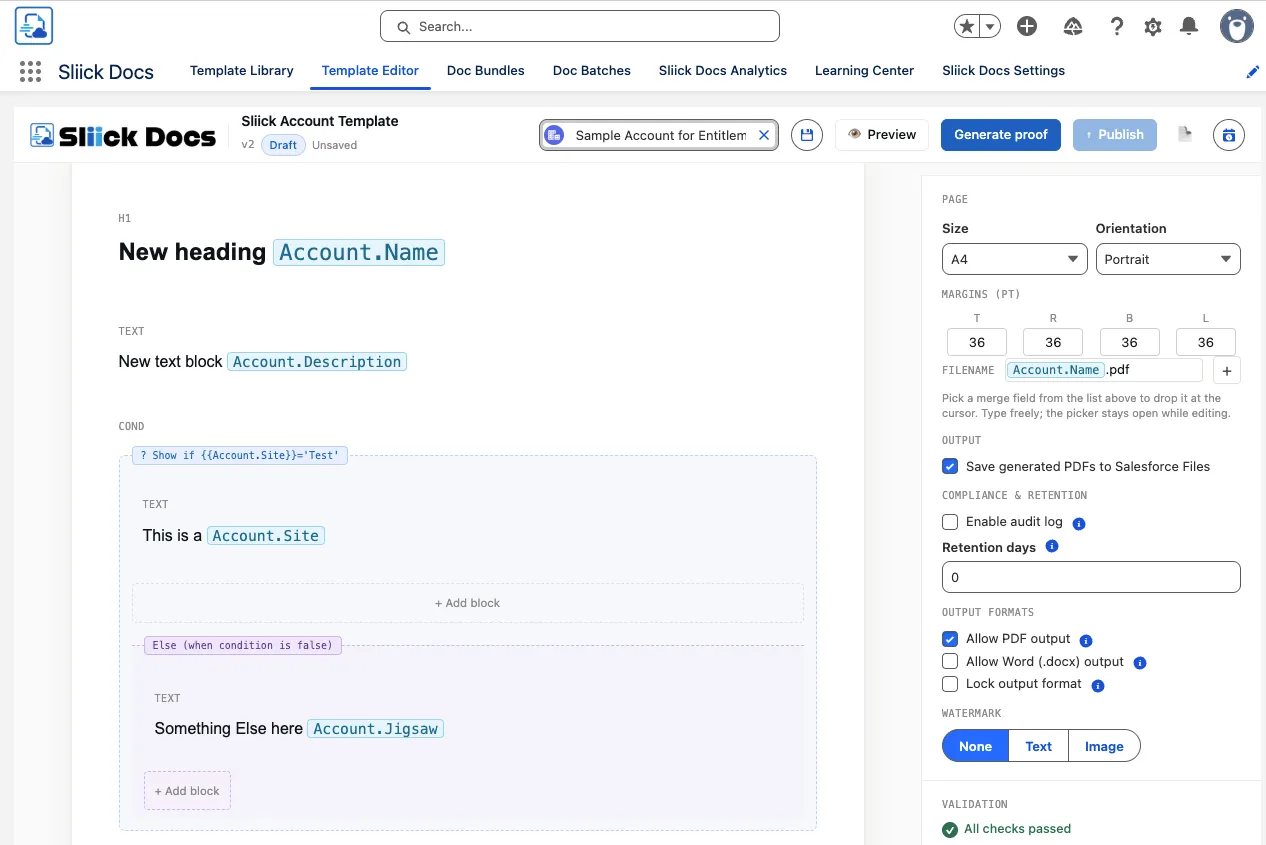1266x845 pixels.
Task: Check Lock output format
Action: [x=950, y=684]
